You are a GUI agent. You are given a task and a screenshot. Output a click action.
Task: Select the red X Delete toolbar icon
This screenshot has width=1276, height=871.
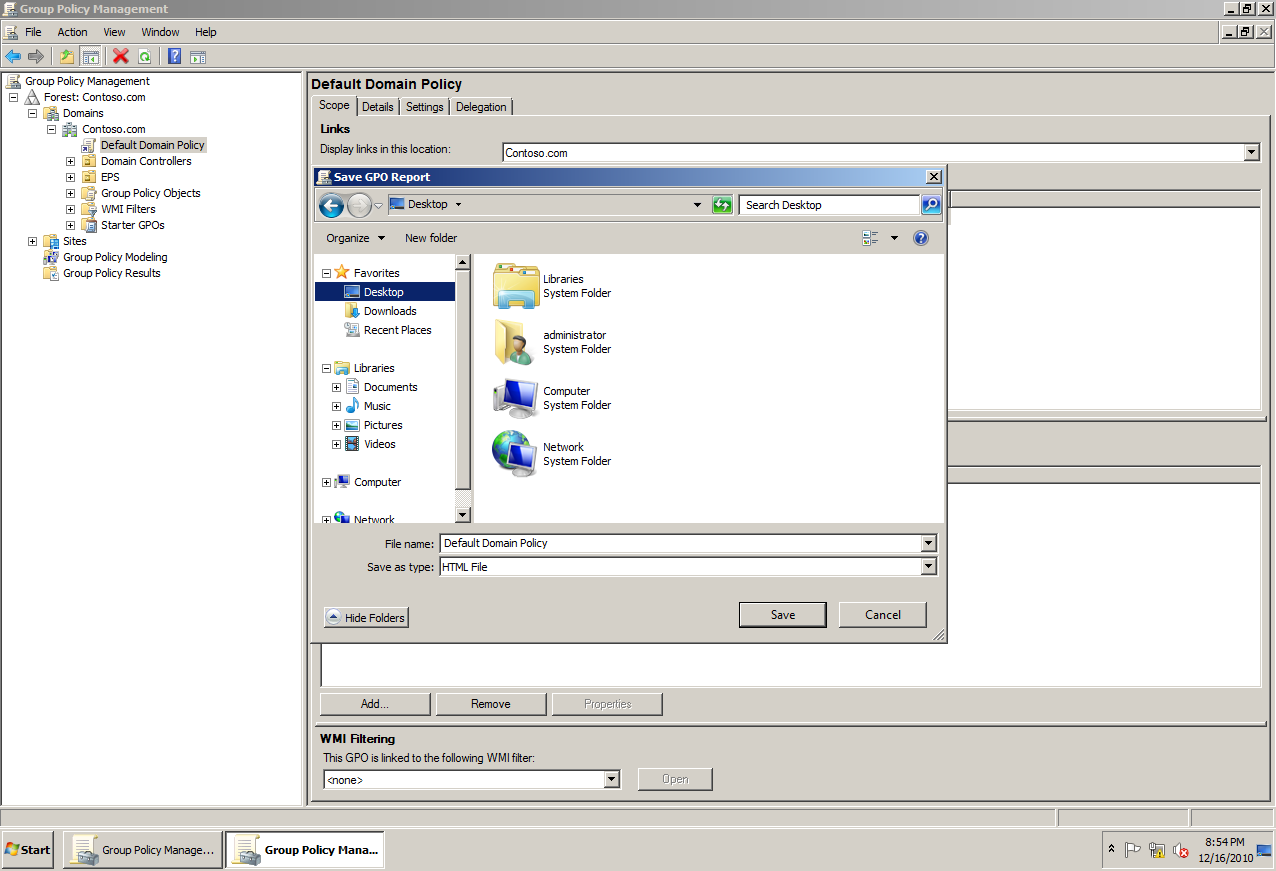(x=120, y=56)
